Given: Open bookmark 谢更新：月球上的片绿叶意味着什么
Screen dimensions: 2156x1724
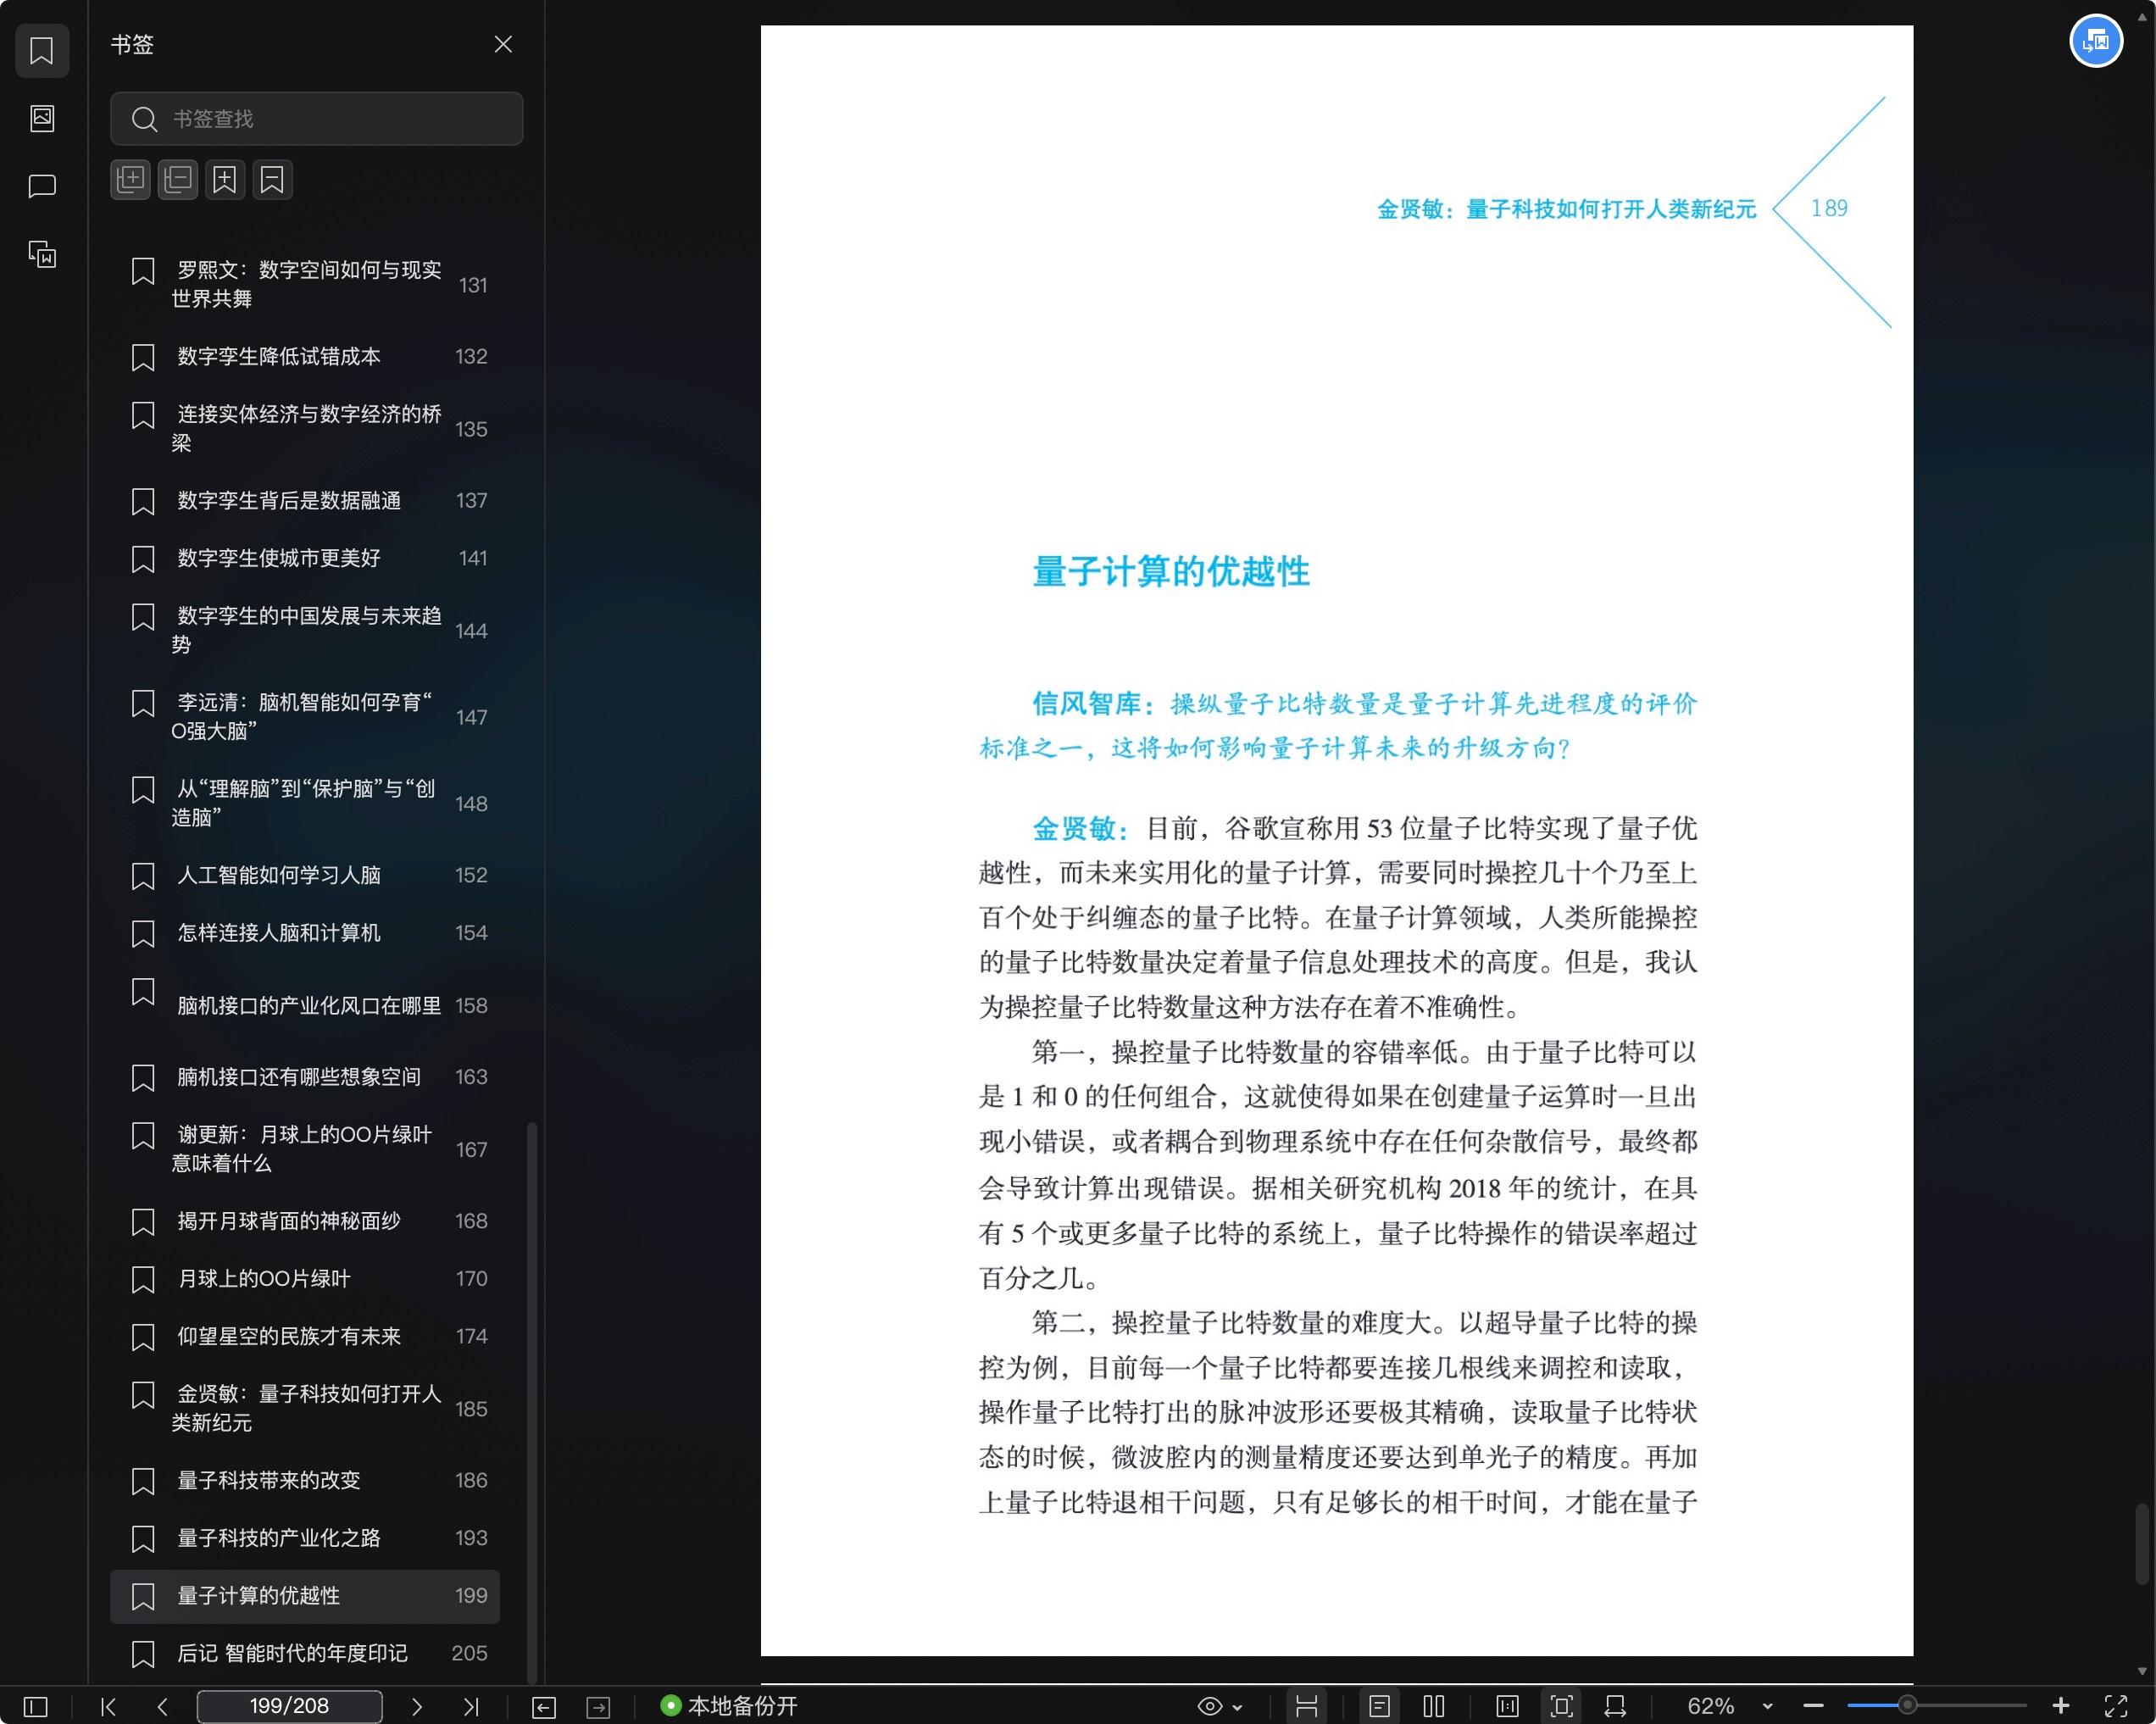Looking at the screenshot, I should [x=305, y=1149].
